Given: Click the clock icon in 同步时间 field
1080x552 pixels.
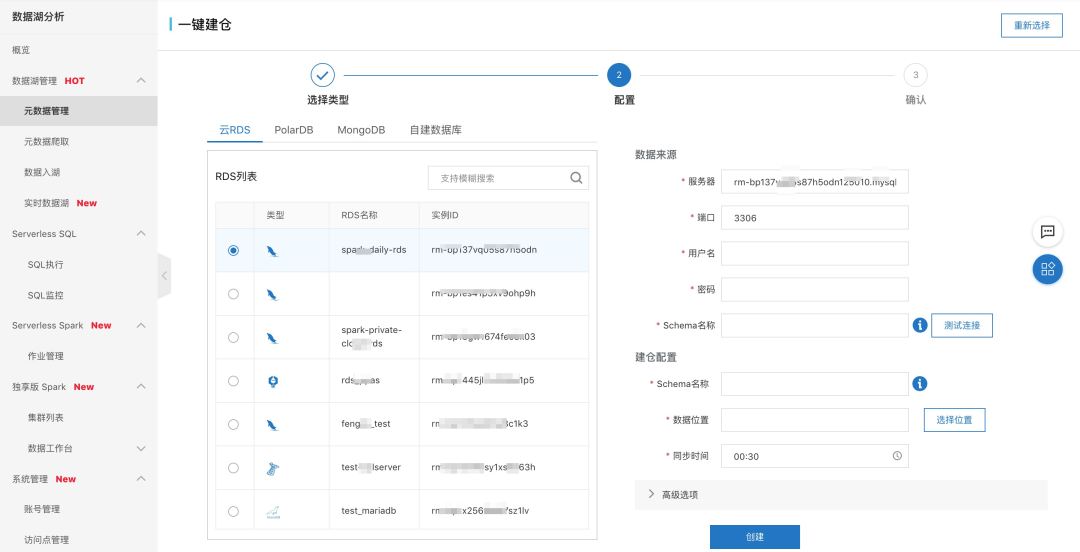Looking at the screenshot, I should (x=897, y=455).
